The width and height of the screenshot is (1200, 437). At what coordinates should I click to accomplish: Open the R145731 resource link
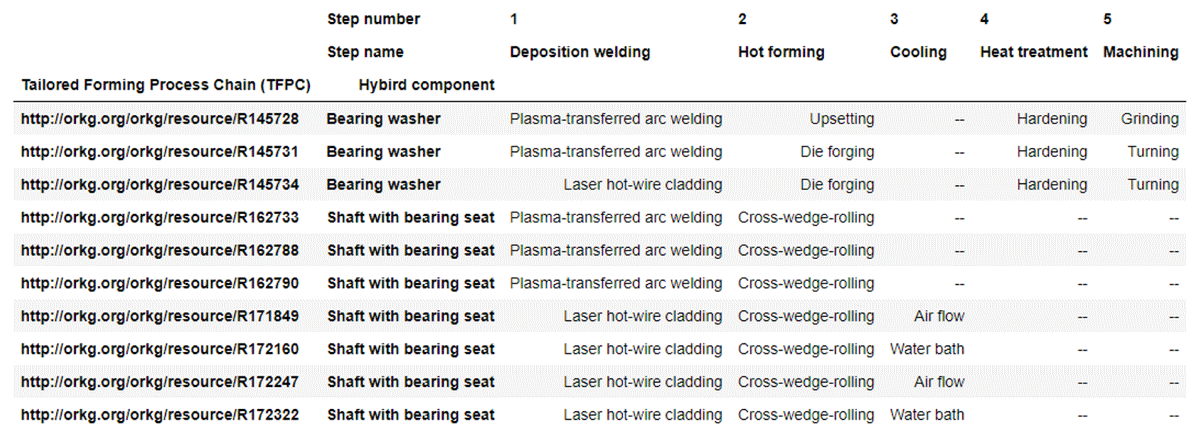pos(160,152)
